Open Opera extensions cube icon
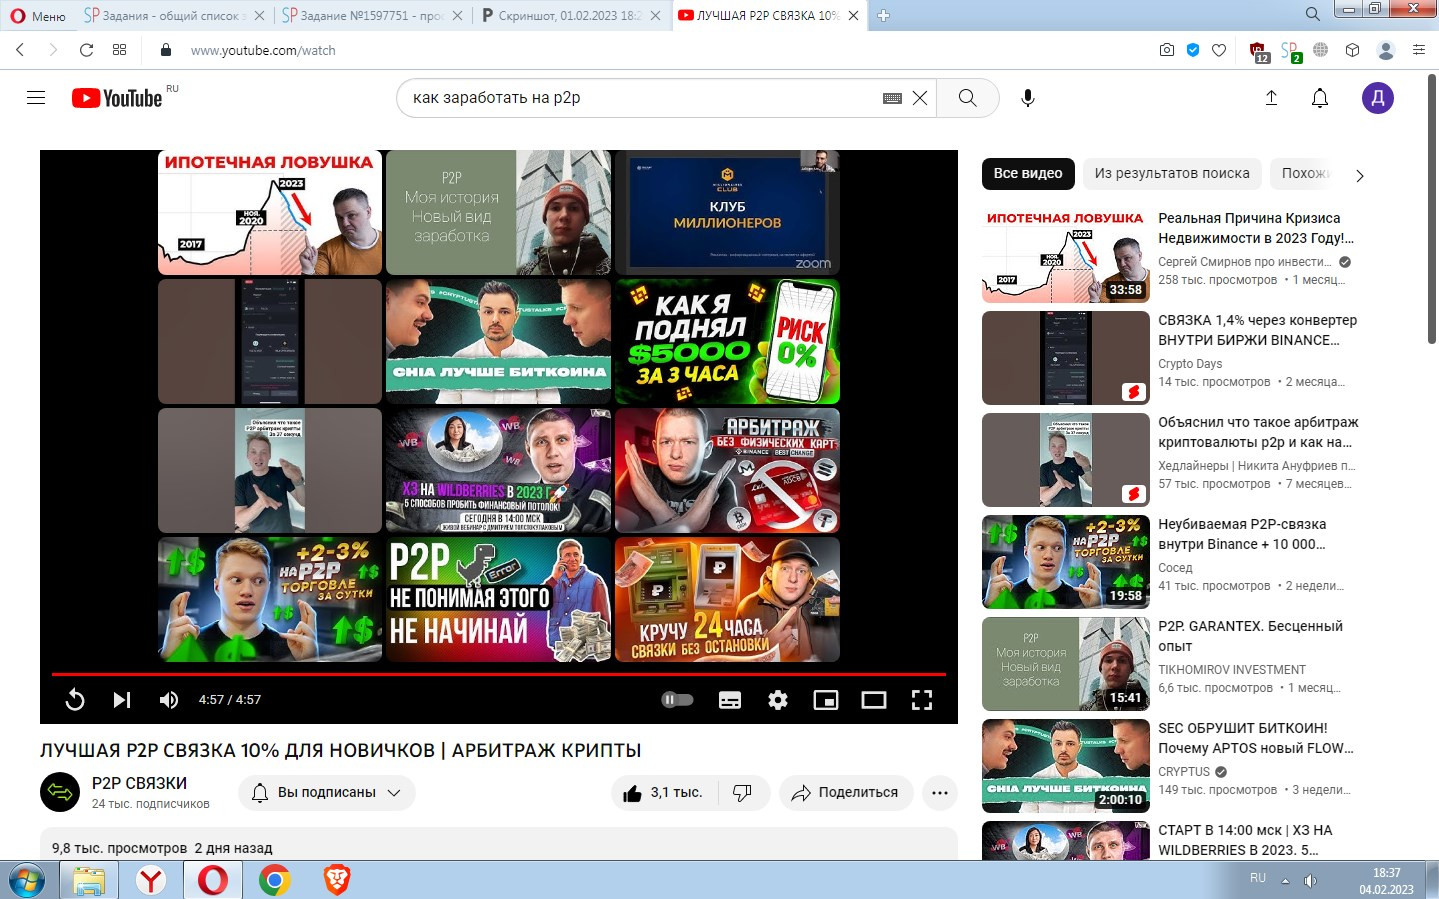Viewport: 1439px width, 899px height. point(1352,50)
